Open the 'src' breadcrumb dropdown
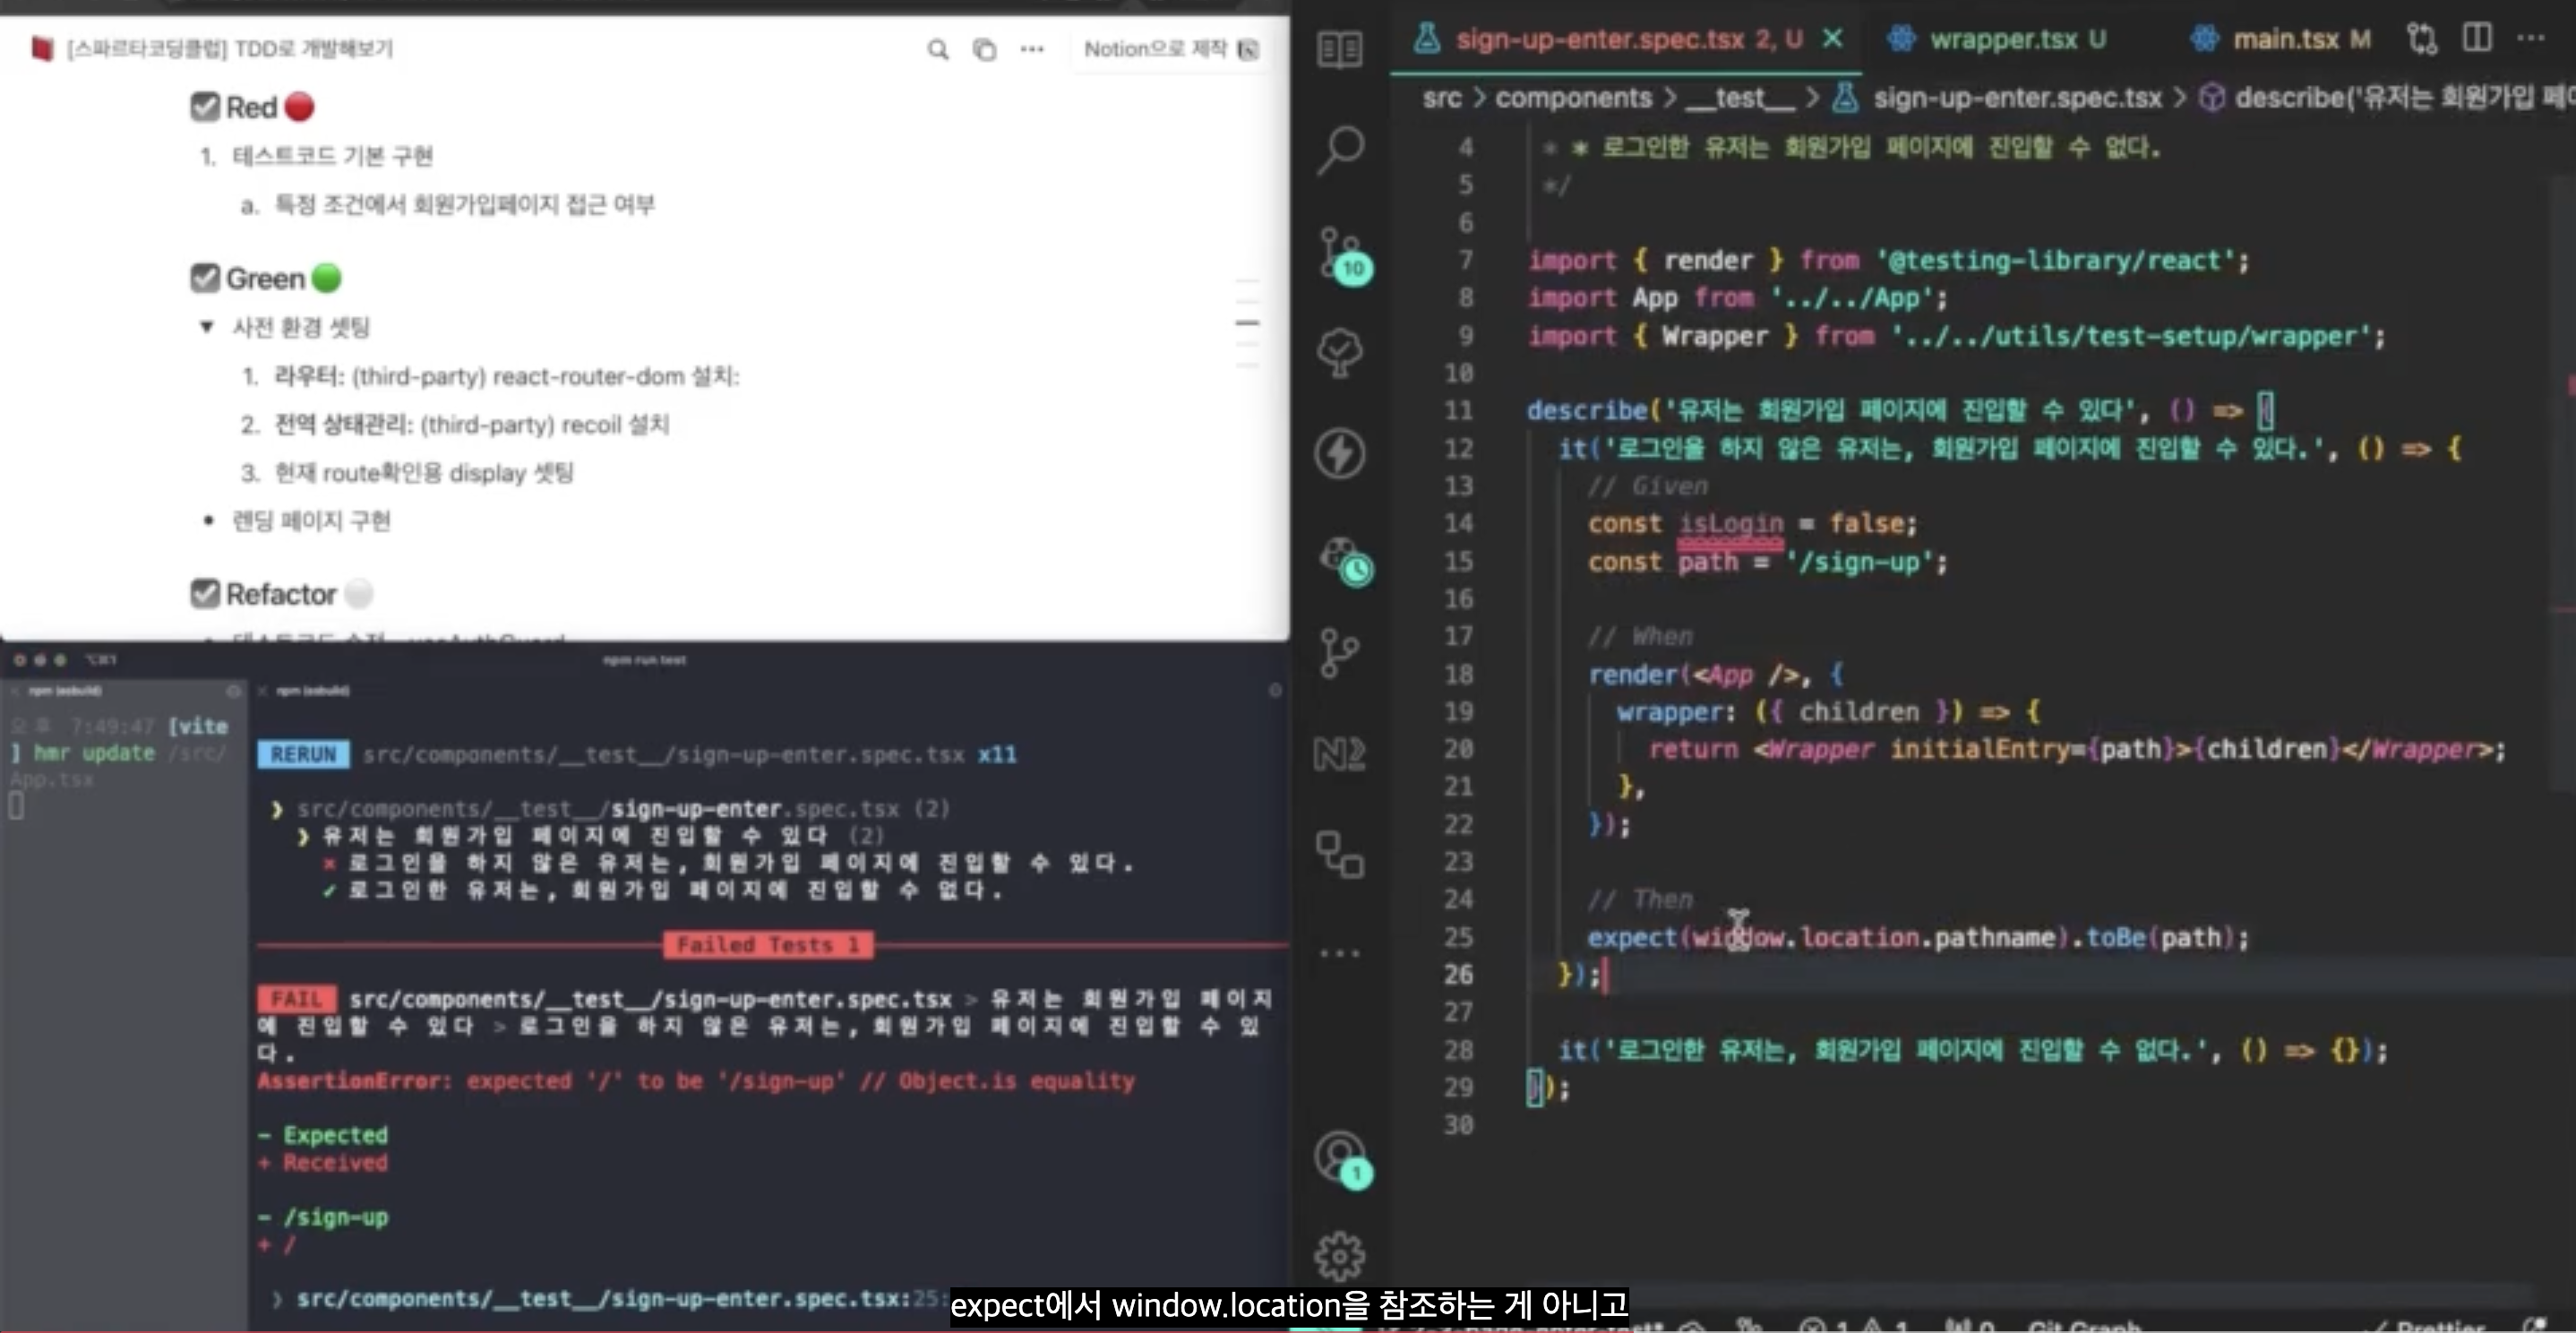The height and width of the screenshot is (1333, 2576). [x=1442, y=98]
